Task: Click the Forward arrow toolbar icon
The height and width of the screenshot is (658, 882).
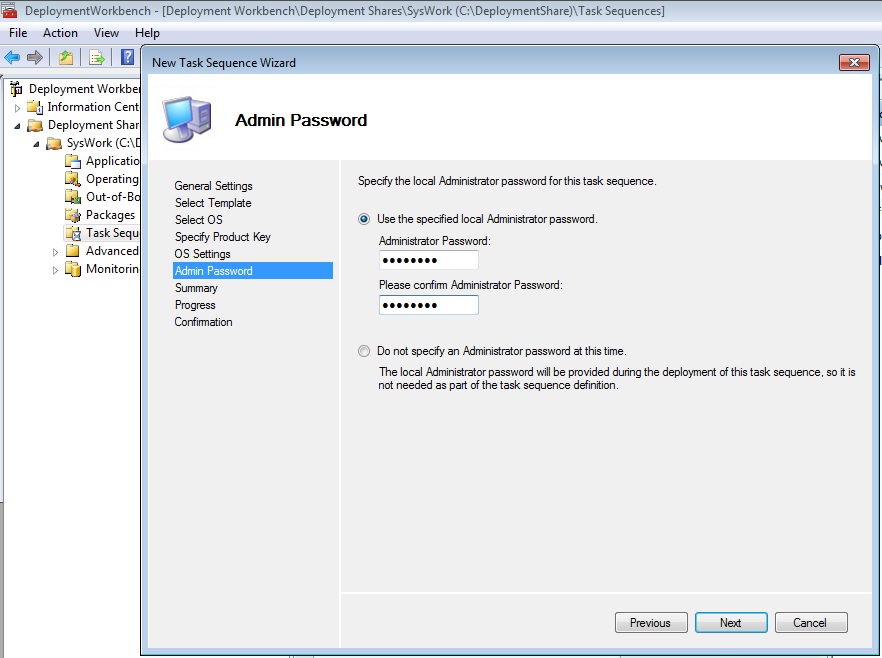Action: click(35, 57)
